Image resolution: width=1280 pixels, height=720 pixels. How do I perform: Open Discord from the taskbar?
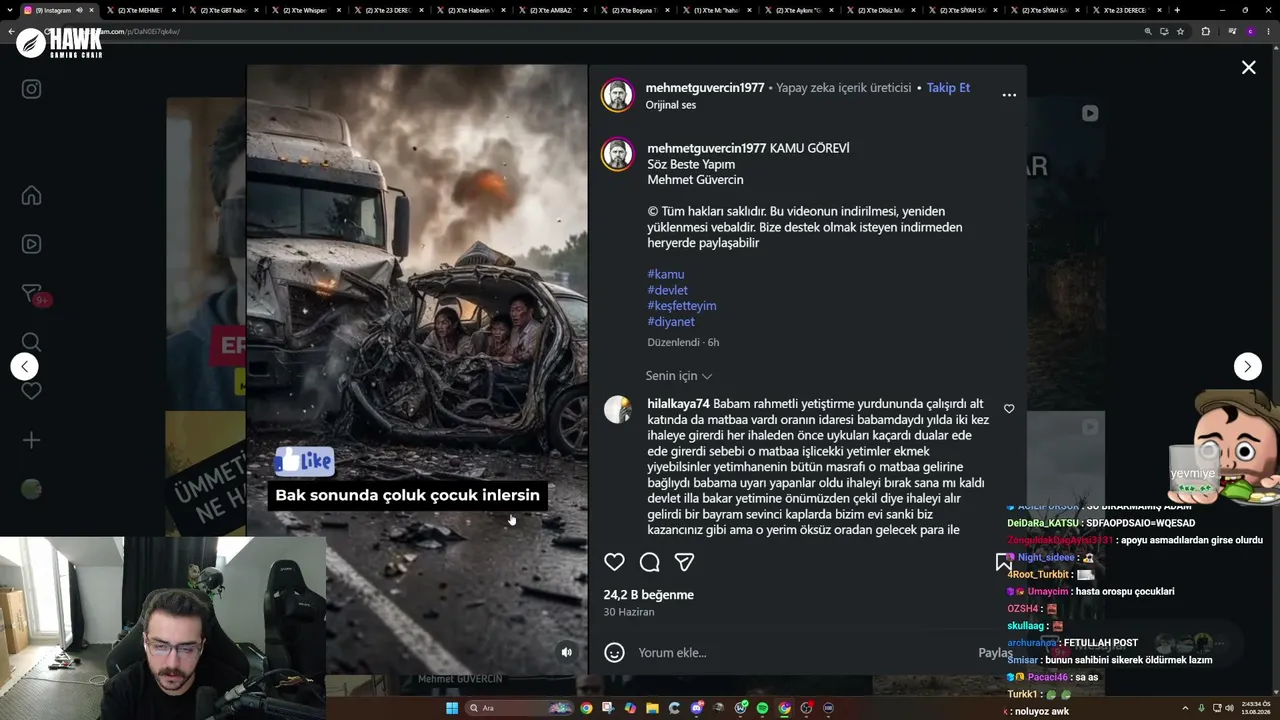coord(697,708)
